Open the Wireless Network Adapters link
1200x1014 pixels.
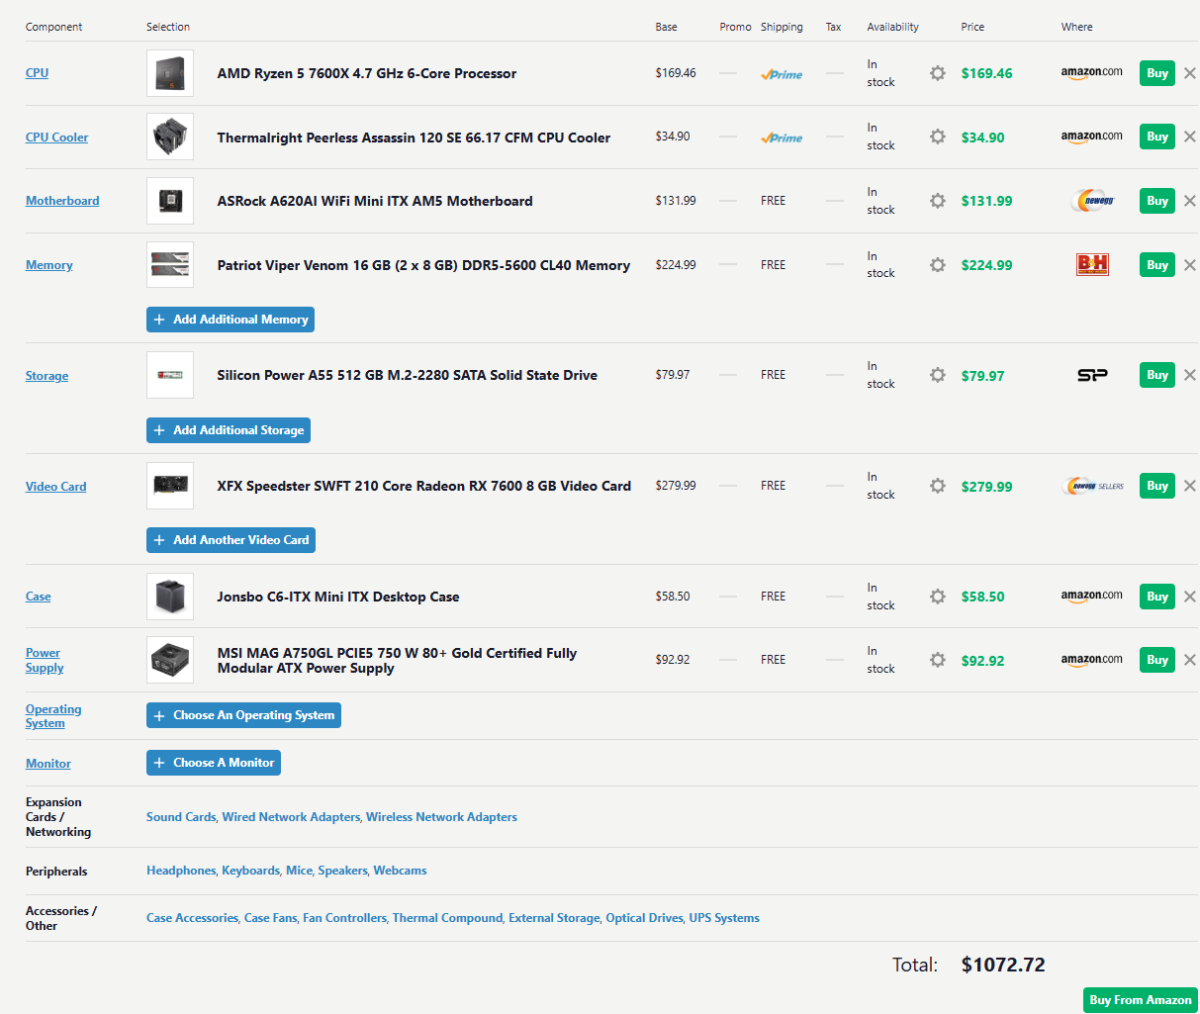442,817
